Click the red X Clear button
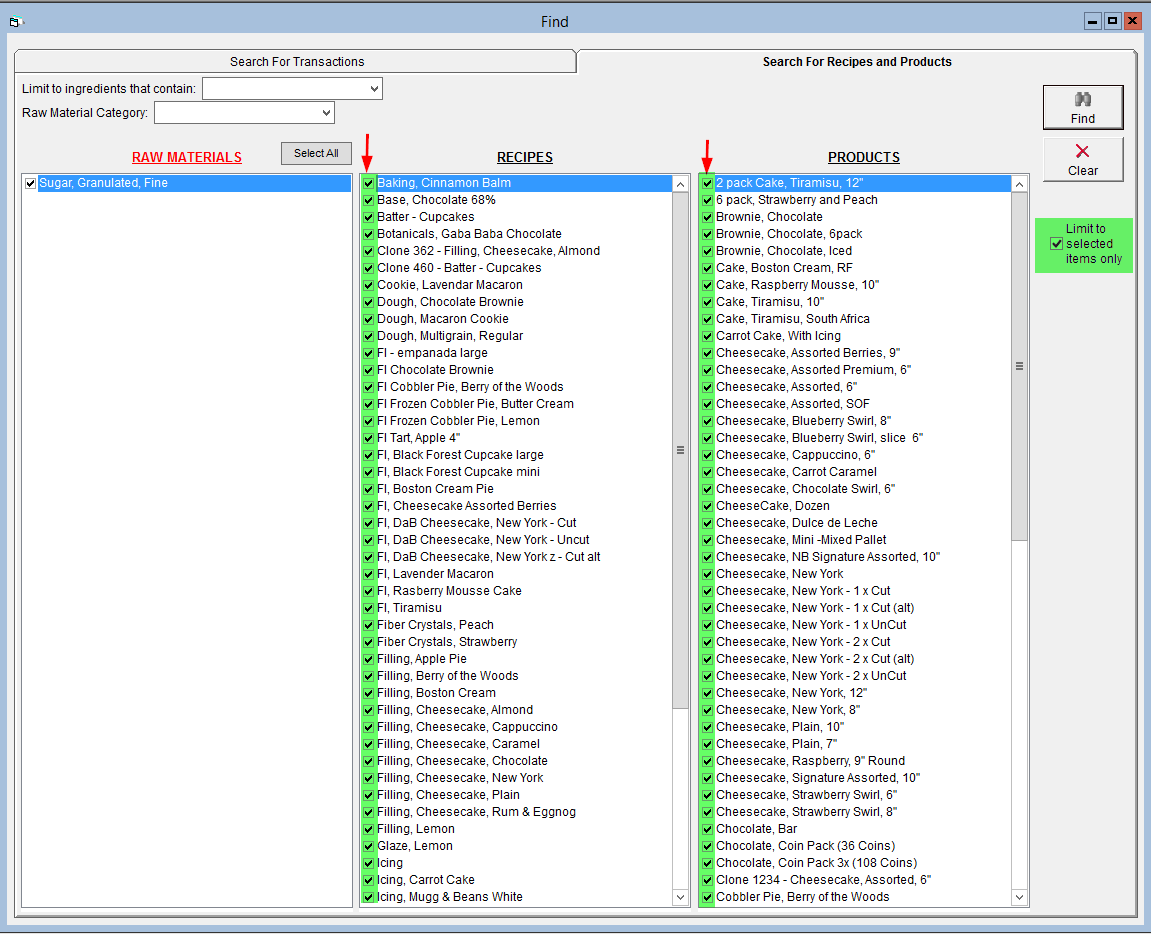 1082,159
